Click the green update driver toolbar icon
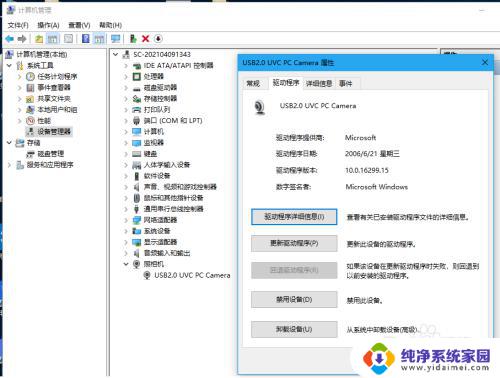 (x=133, y=39)
